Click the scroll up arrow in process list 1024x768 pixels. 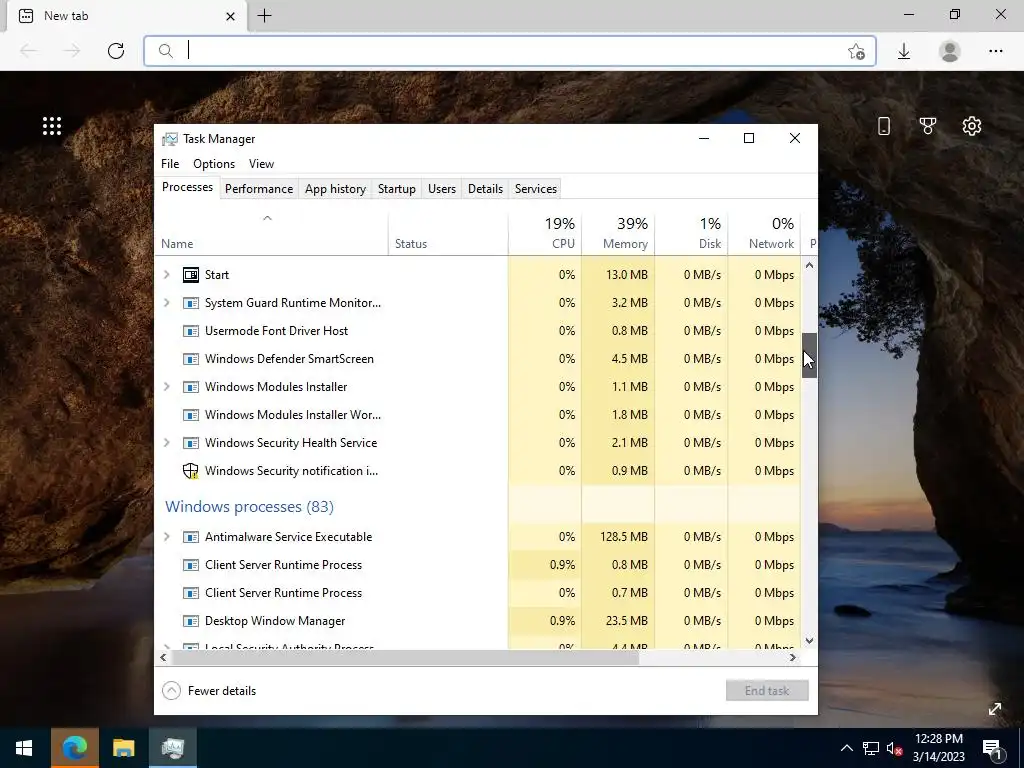click(x=809, y=265)
